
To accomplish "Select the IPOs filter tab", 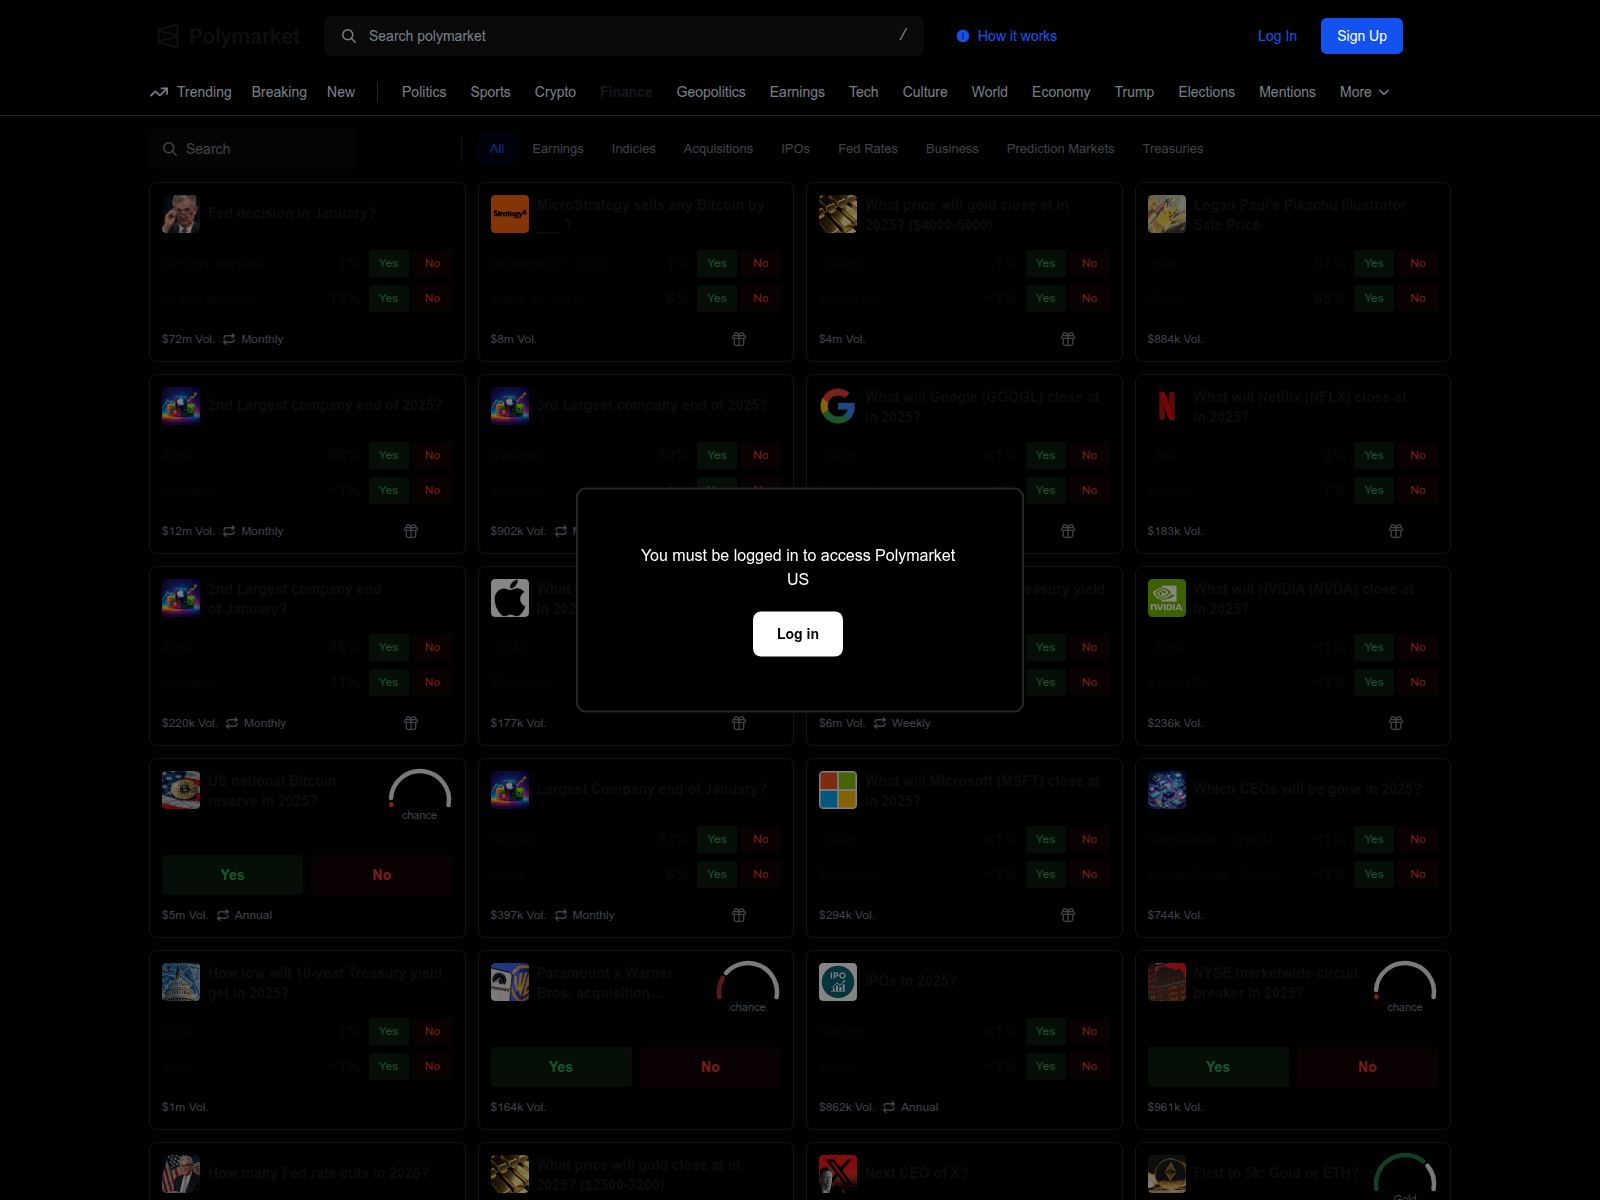I will pyautogui.click(x=796, y=149).
